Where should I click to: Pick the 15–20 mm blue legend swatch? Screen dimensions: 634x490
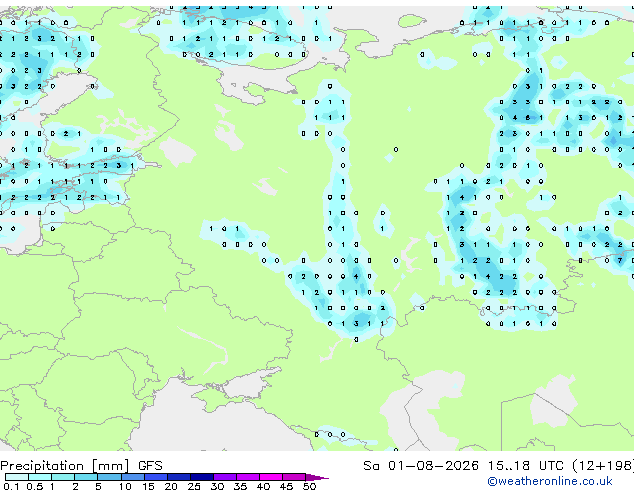156,477
